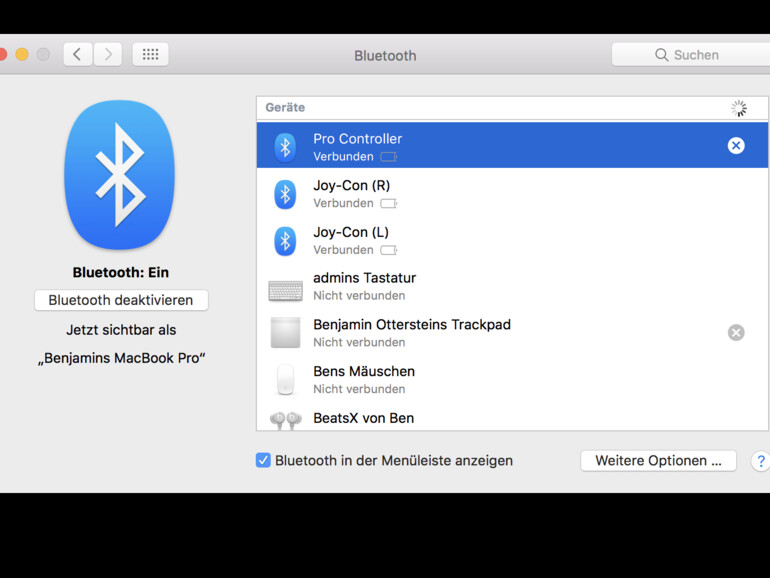The height and width of the screenshot is (578, 770).
Task: Select Benjamin Ottersteins Trackpad name
Action: coord(412,325)
